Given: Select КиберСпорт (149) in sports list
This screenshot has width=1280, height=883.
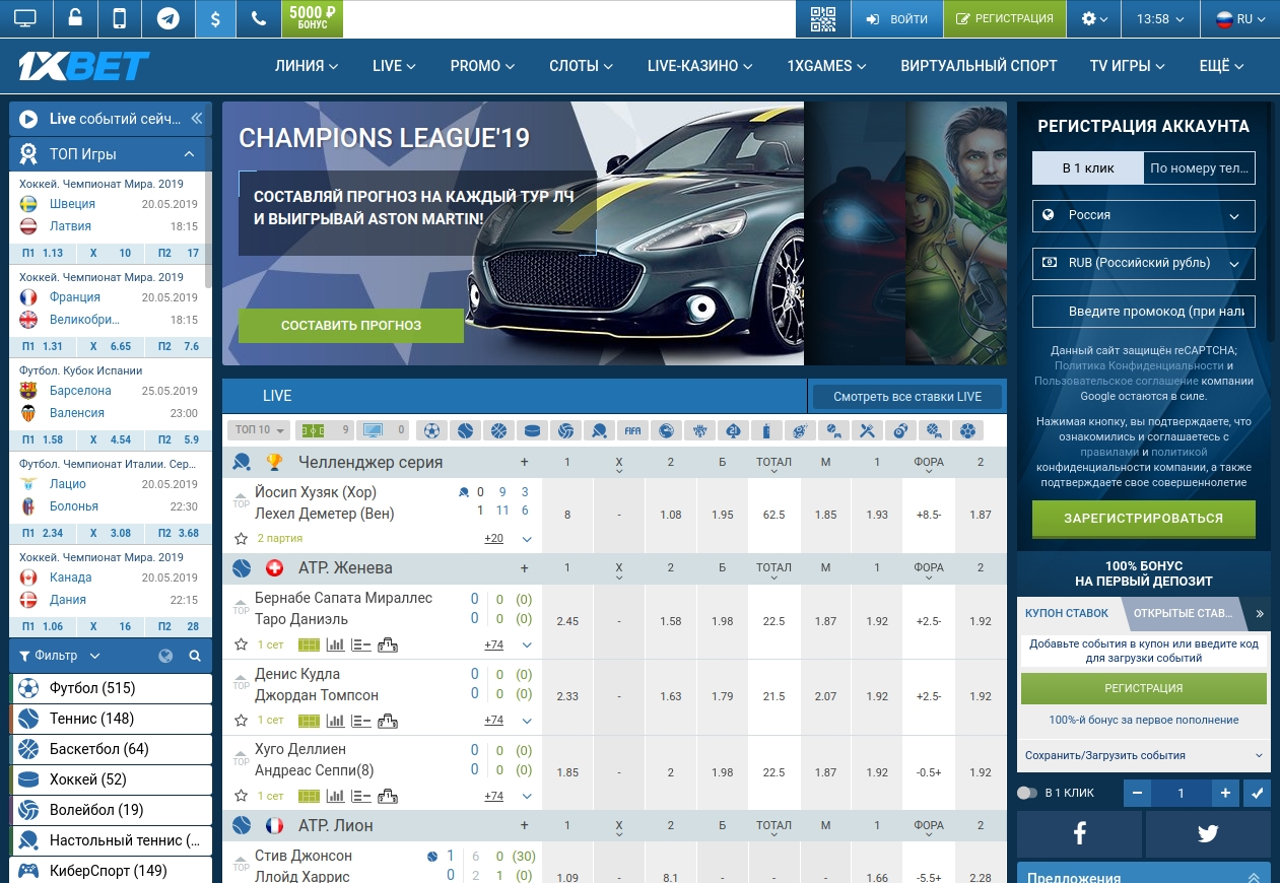Looking at the screenshot, I should [x=111, y=870].
